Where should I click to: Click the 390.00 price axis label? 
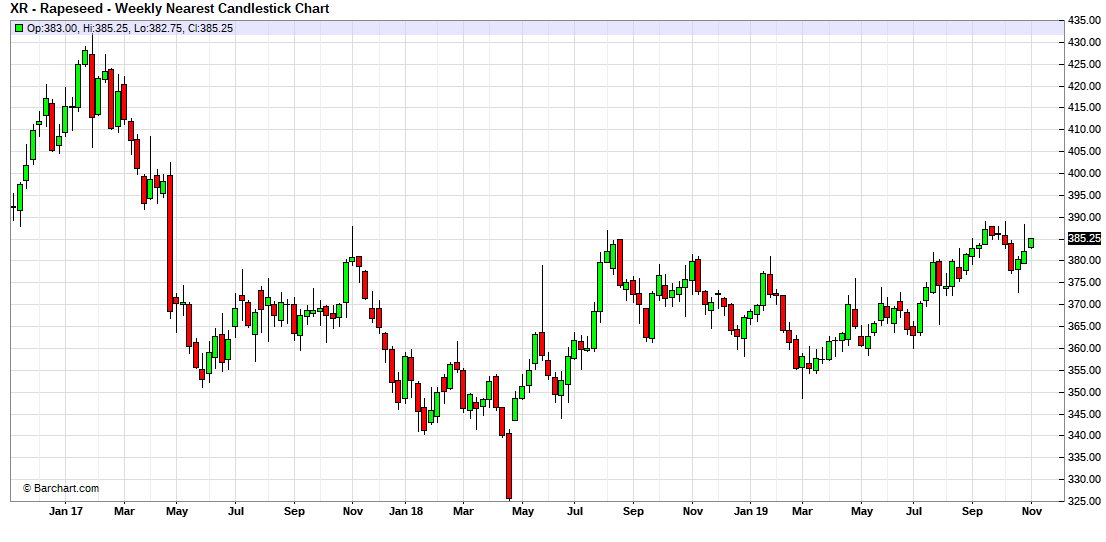(1085, 217)
